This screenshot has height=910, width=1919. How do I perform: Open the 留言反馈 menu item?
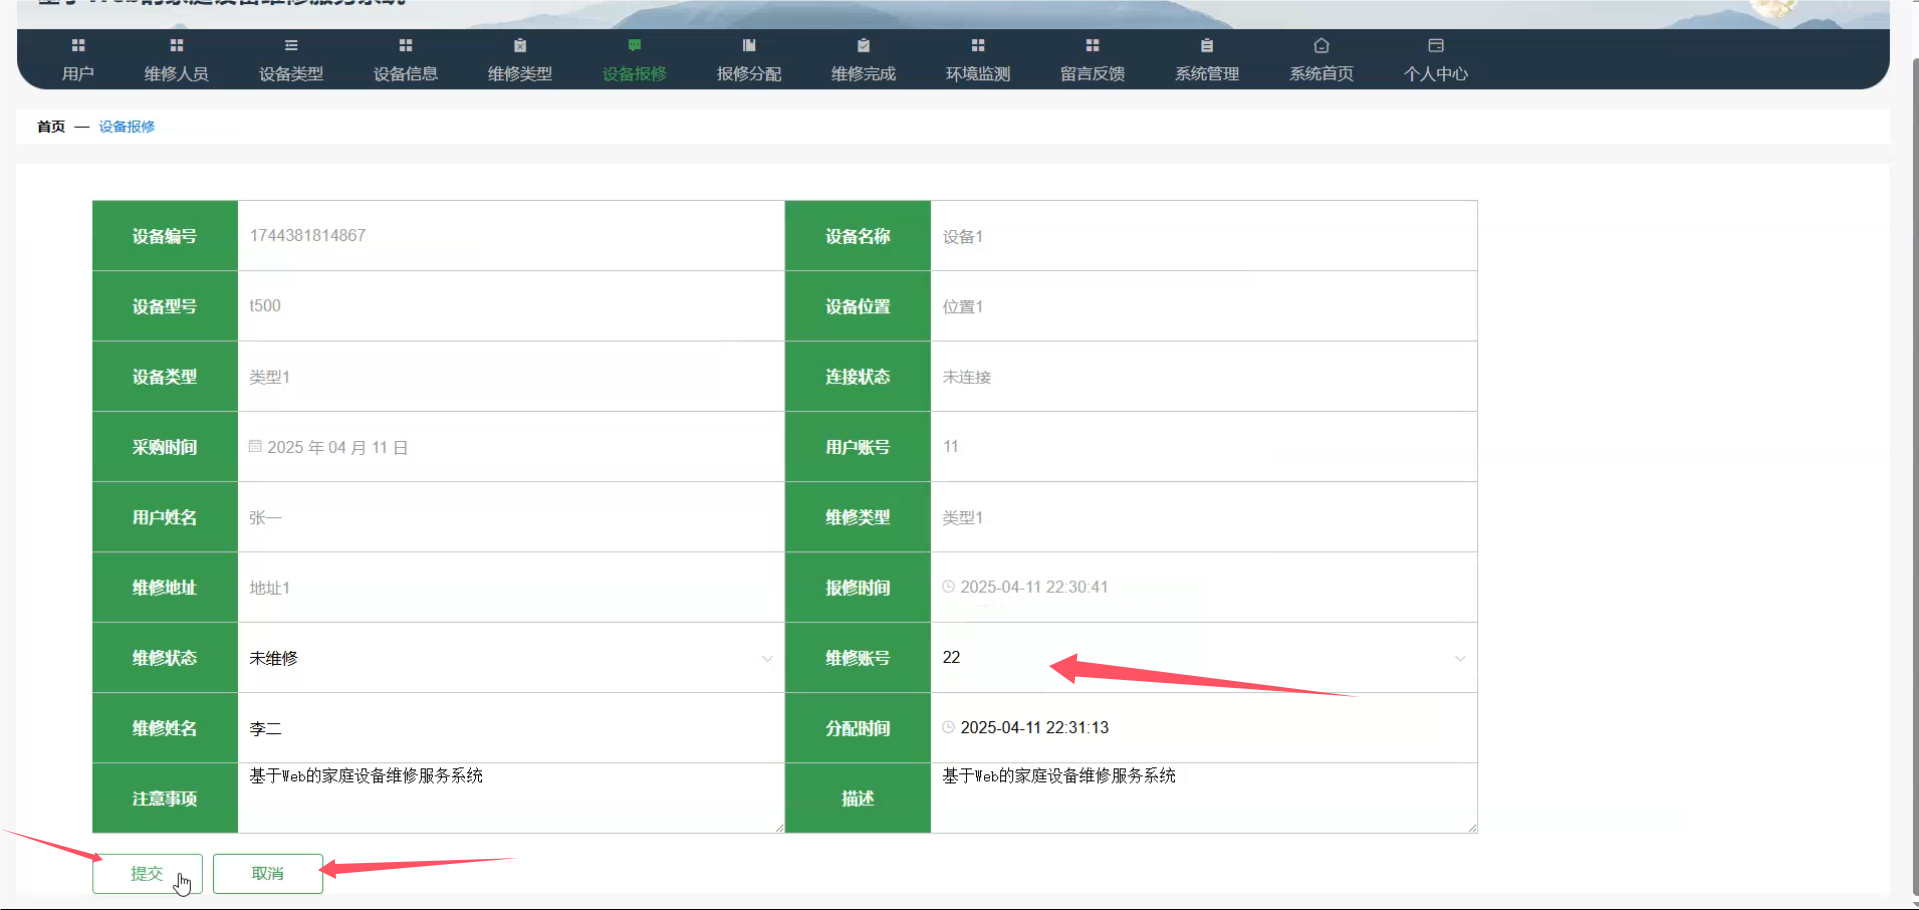tap(1092, 60)
